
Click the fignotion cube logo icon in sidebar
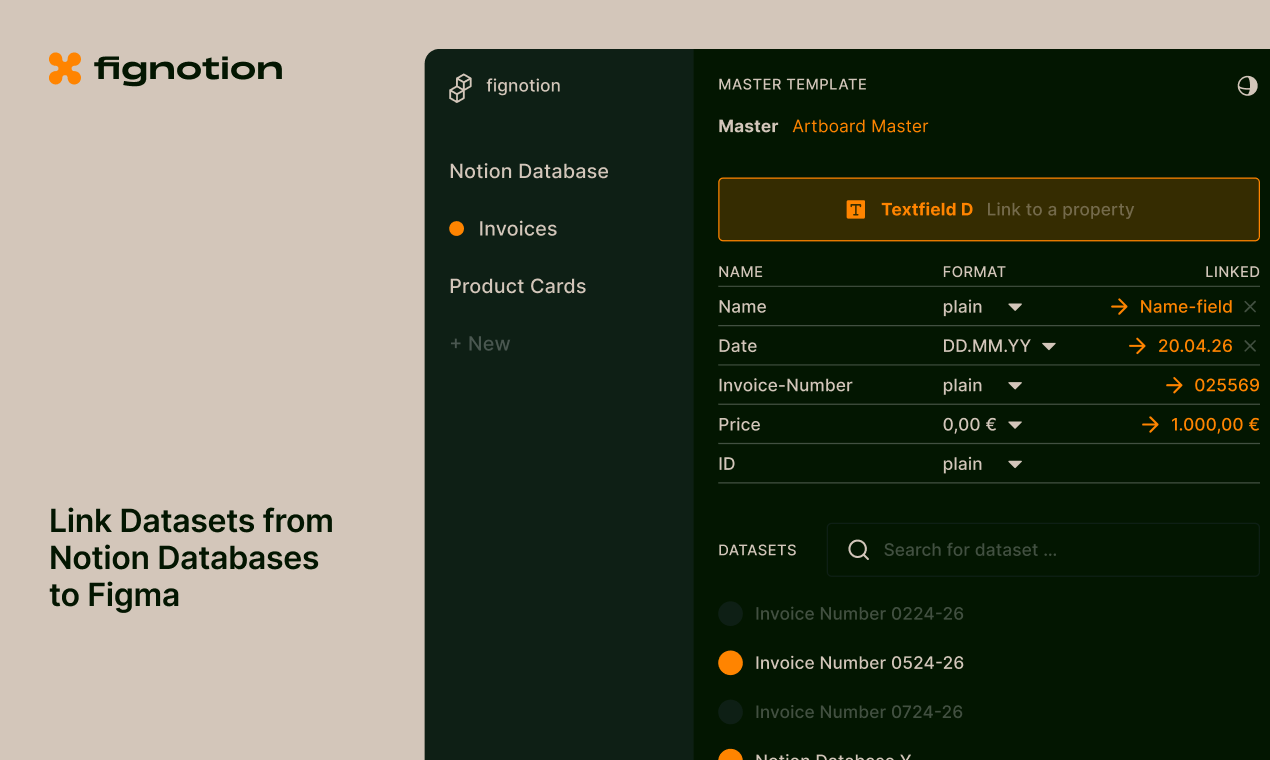click(460, 88)
